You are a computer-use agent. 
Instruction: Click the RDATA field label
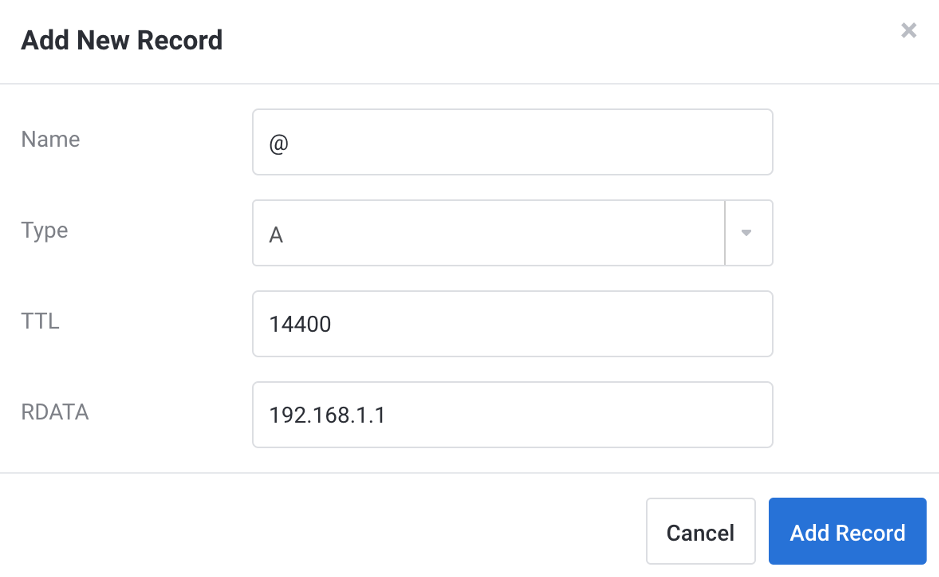(55, 412)
